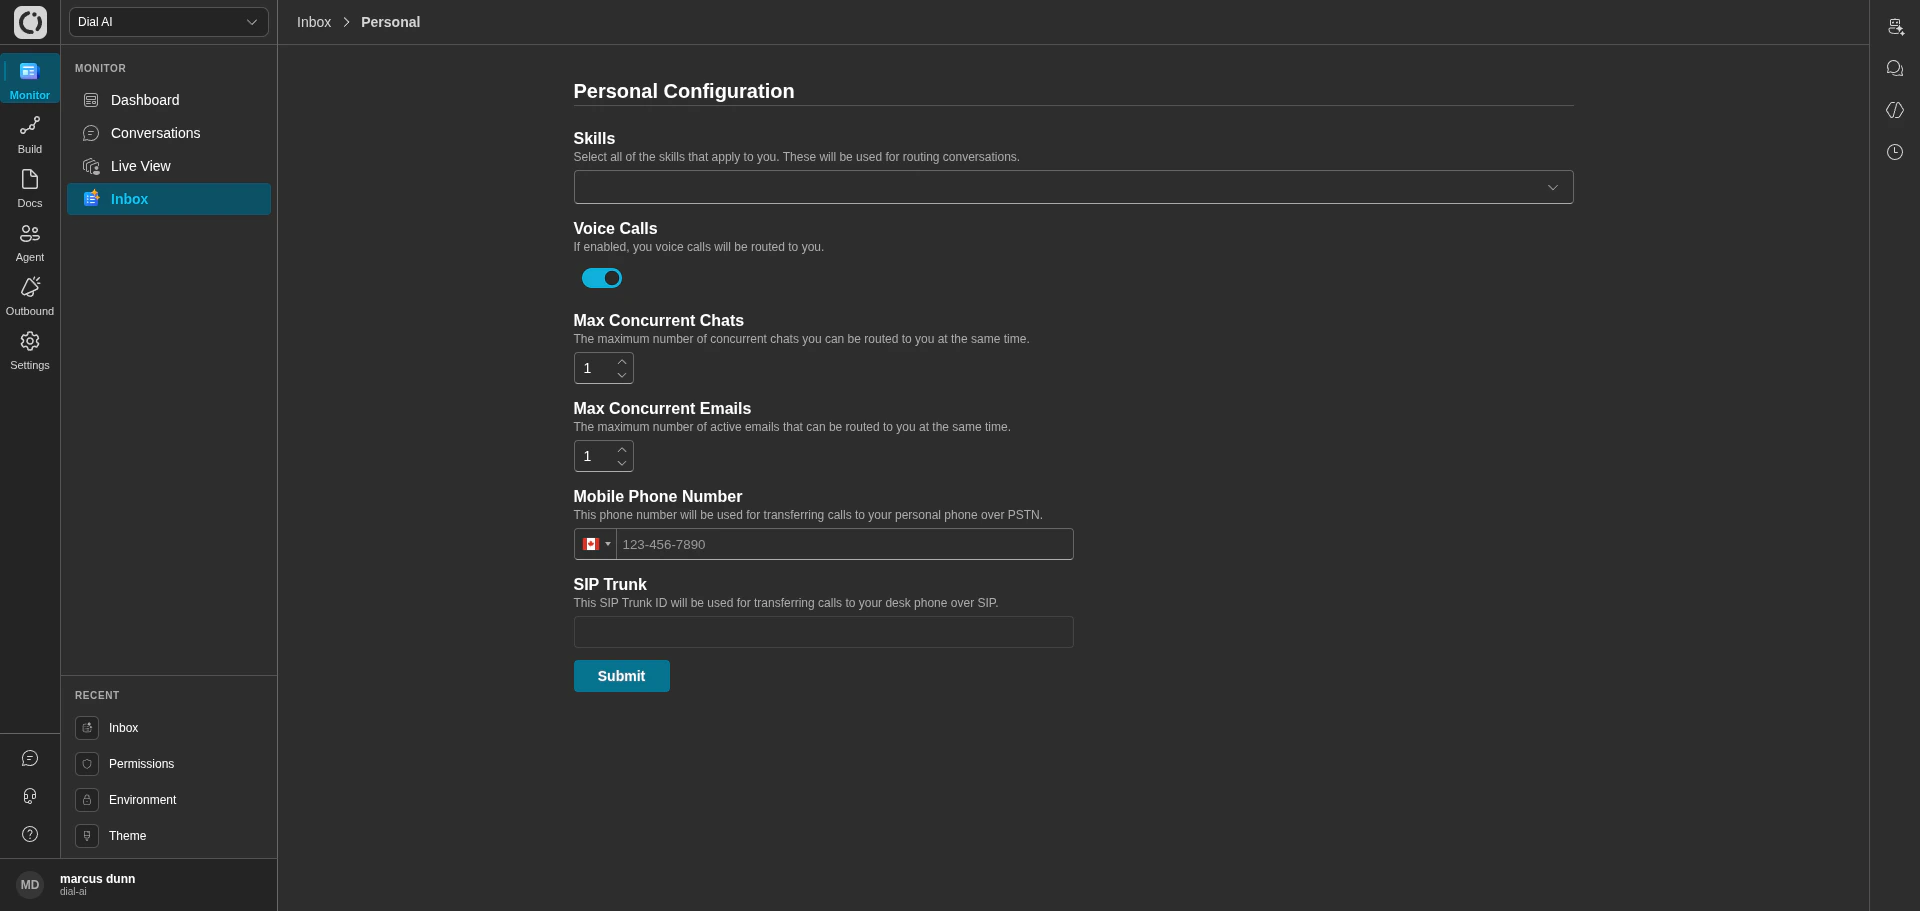Open the Agent section

(30, 242)
